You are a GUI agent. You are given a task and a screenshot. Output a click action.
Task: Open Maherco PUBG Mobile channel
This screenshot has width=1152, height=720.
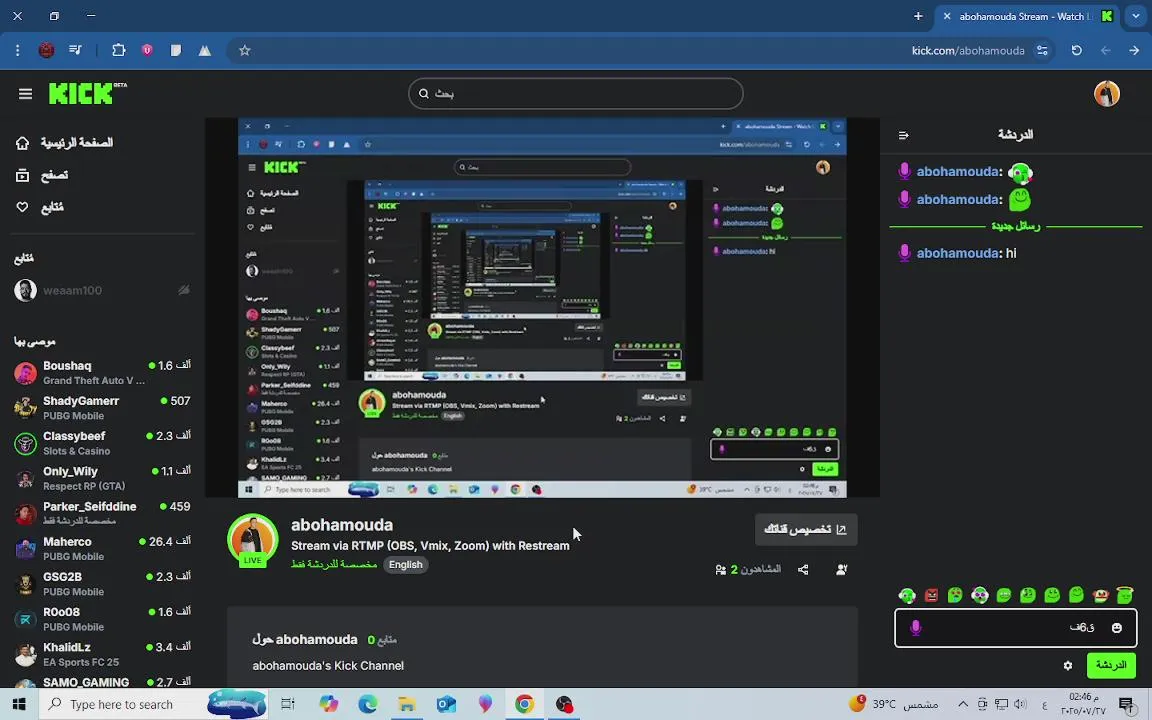tap(102, 549)
